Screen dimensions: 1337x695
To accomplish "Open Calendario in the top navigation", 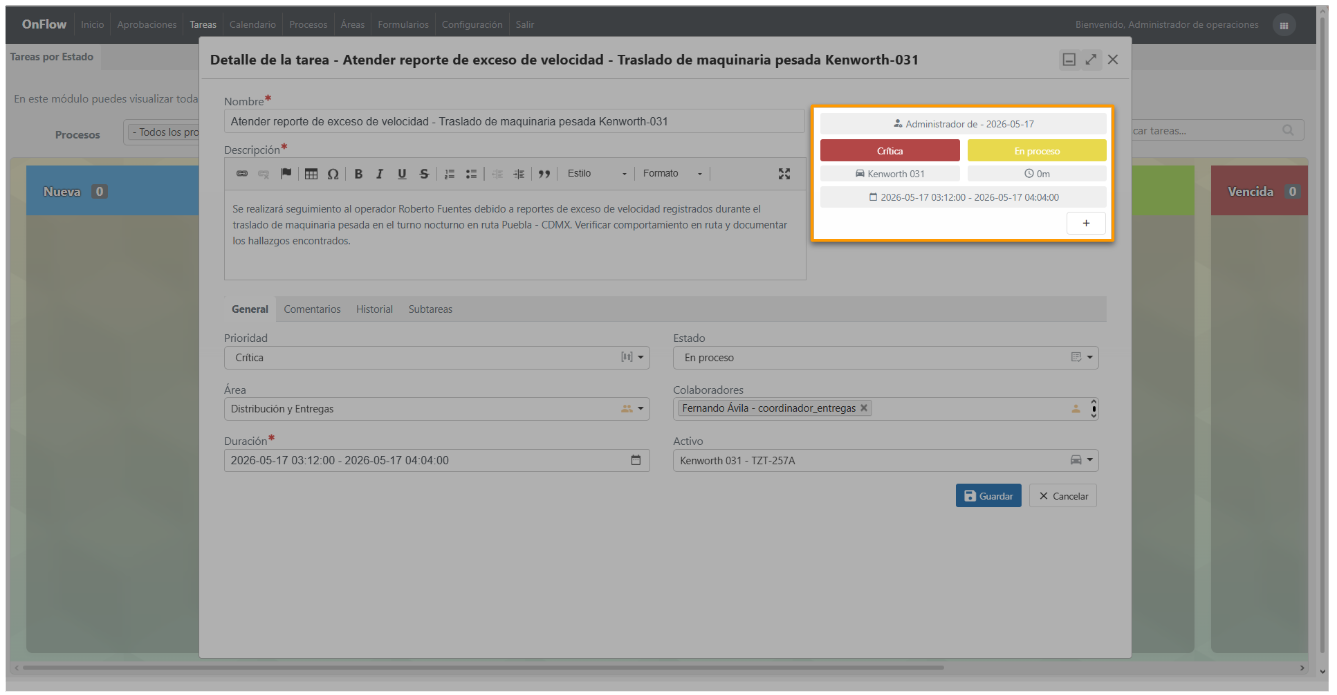I will pos(252,25).
